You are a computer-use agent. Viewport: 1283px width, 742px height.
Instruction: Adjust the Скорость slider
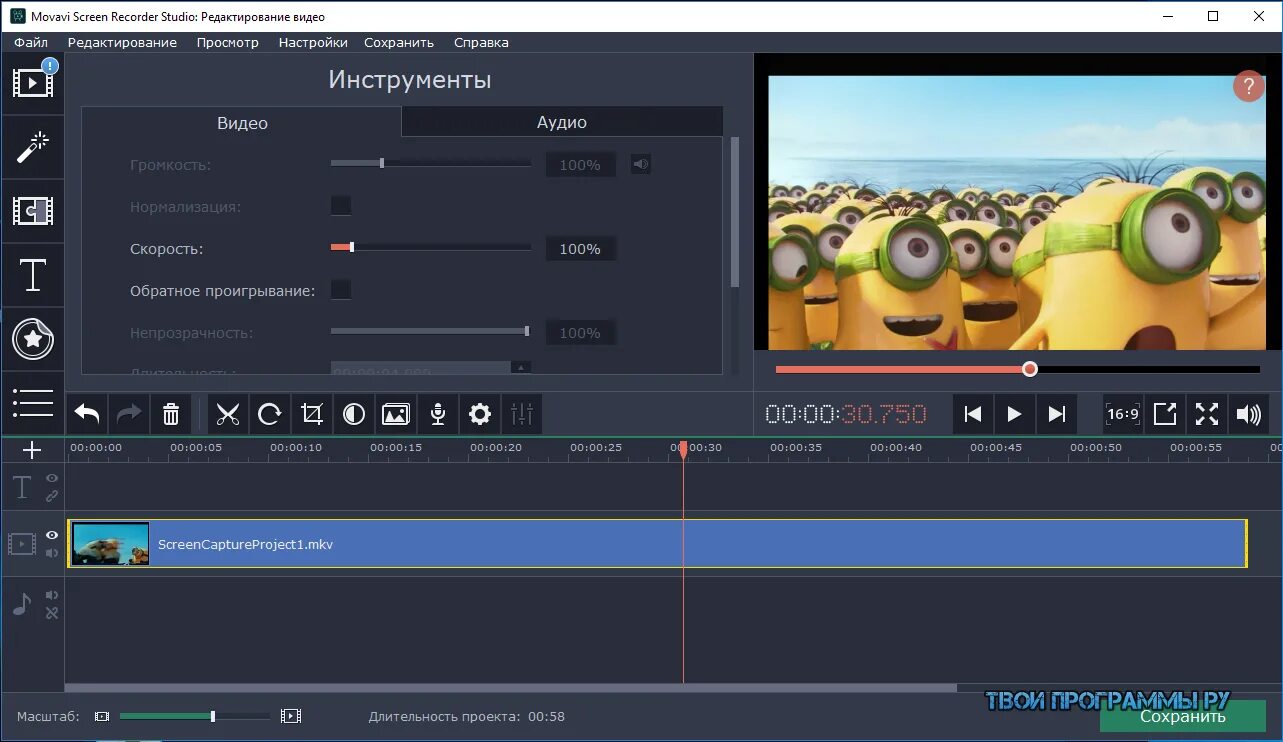click(x=431, y=247)
